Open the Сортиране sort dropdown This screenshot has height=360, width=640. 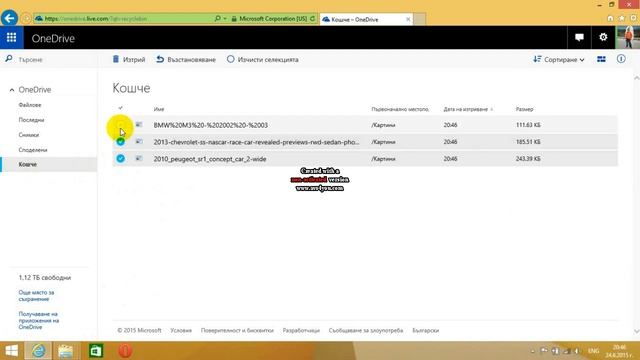[559, 60]
